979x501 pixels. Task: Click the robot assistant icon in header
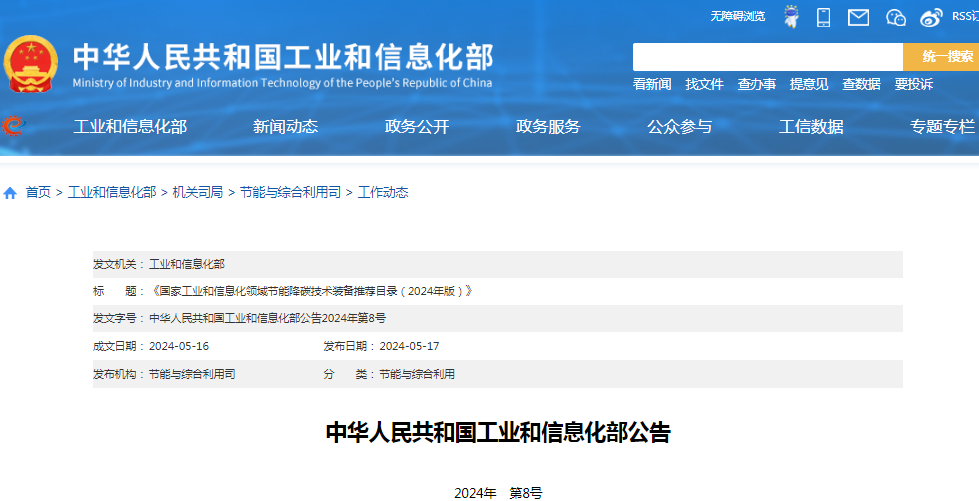[x=791, y=17]
